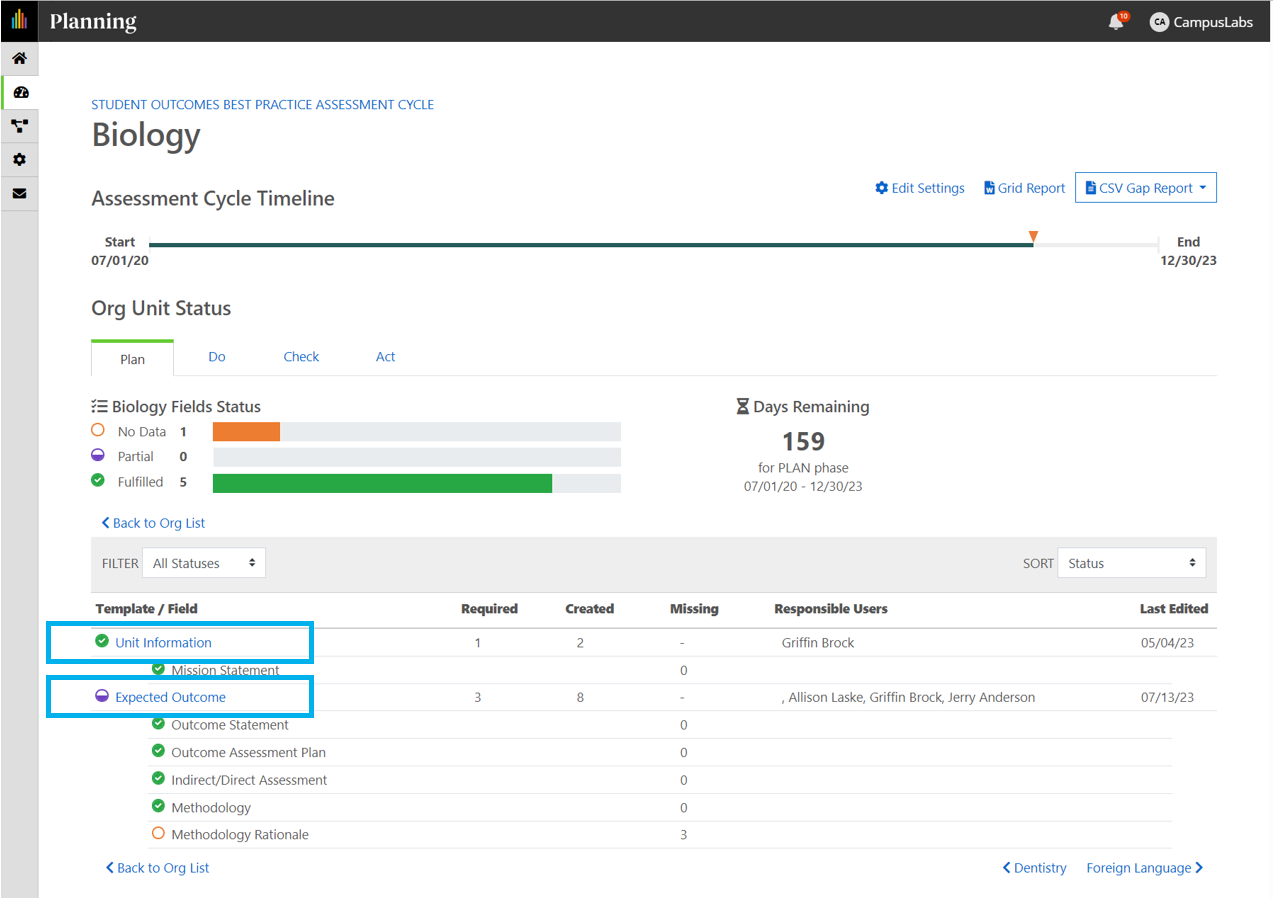This screenshot has height=898, width=1274.
Task: Go to the next unit Foreign Language
Action: click(1145, 868)
